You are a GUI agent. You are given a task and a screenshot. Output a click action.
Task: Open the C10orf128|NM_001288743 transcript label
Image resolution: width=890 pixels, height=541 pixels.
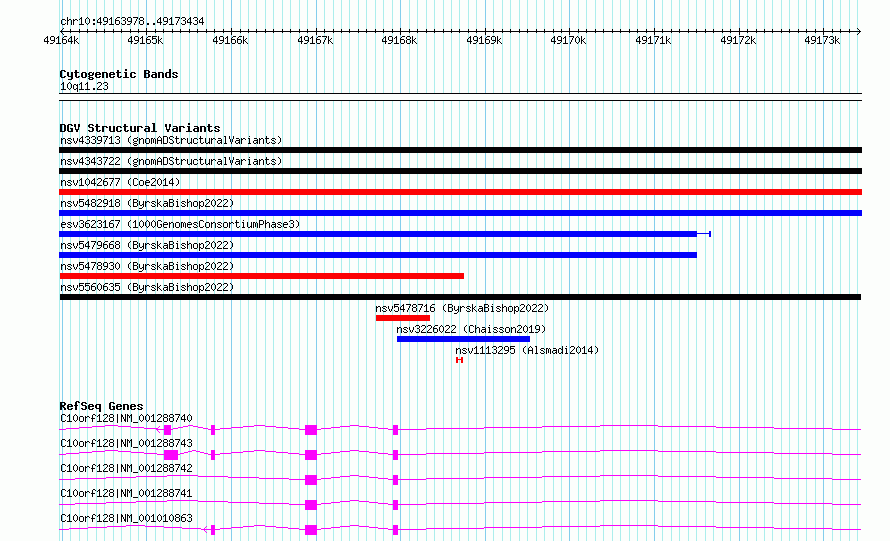(126, 443)
